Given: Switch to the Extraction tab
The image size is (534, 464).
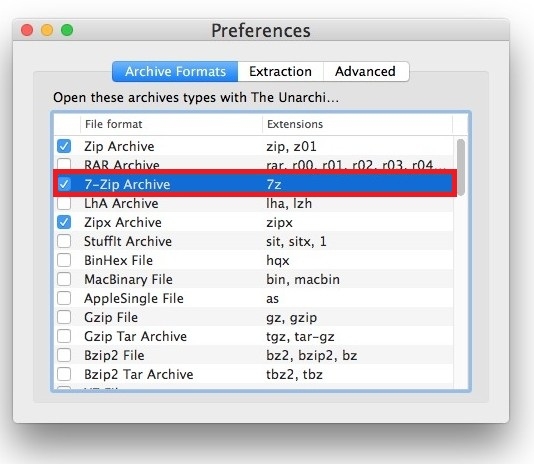Looking at the screenshot, I should click(280, 72).
